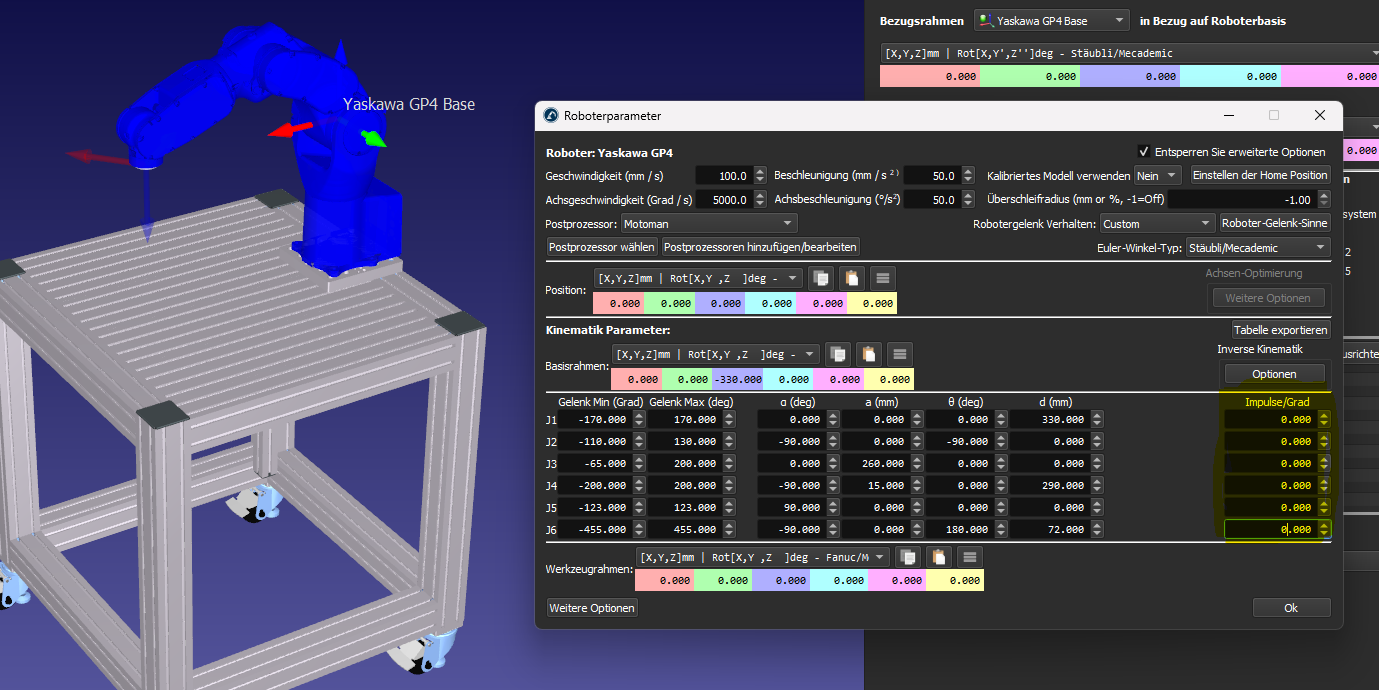The width and height of the screenshot is (1379, 690).
Task: Open the Werkzeugrahmen options menu icon
Action: 969,557
